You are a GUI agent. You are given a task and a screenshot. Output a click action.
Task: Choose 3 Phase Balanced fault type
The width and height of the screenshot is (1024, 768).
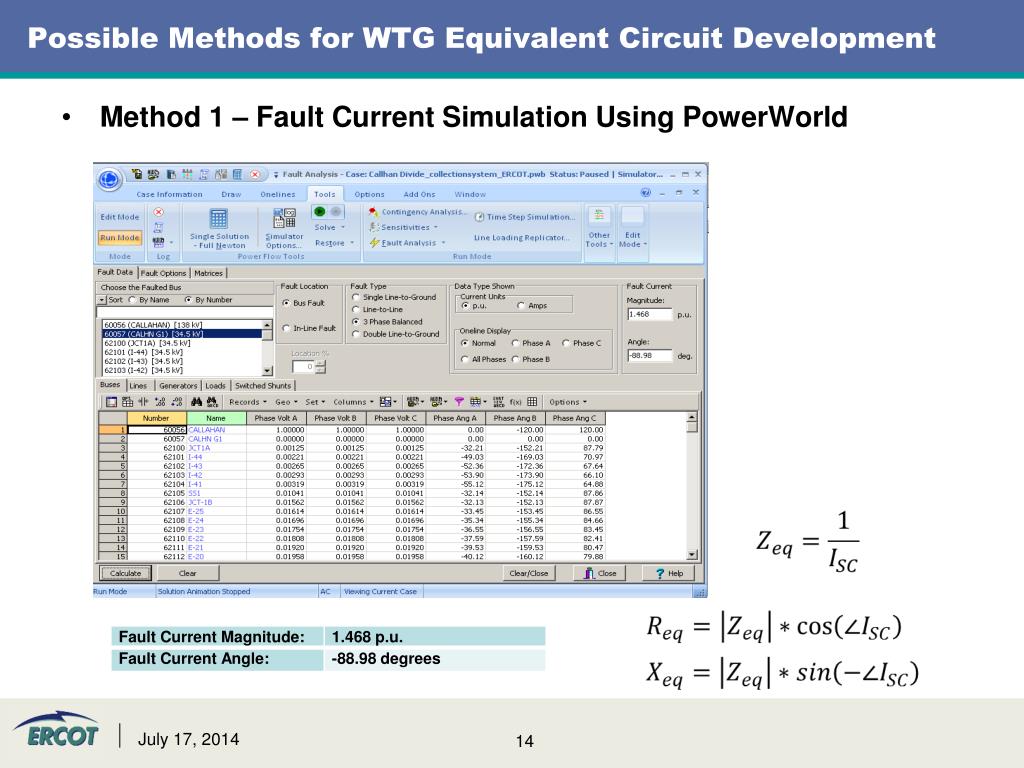(x=356, y=322)
